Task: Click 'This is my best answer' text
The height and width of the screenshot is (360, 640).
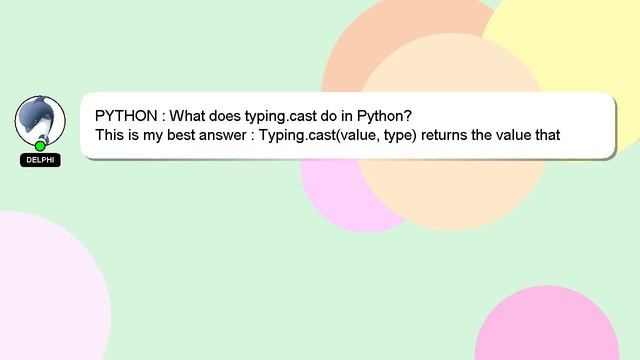Action: [x=171, y=135]
